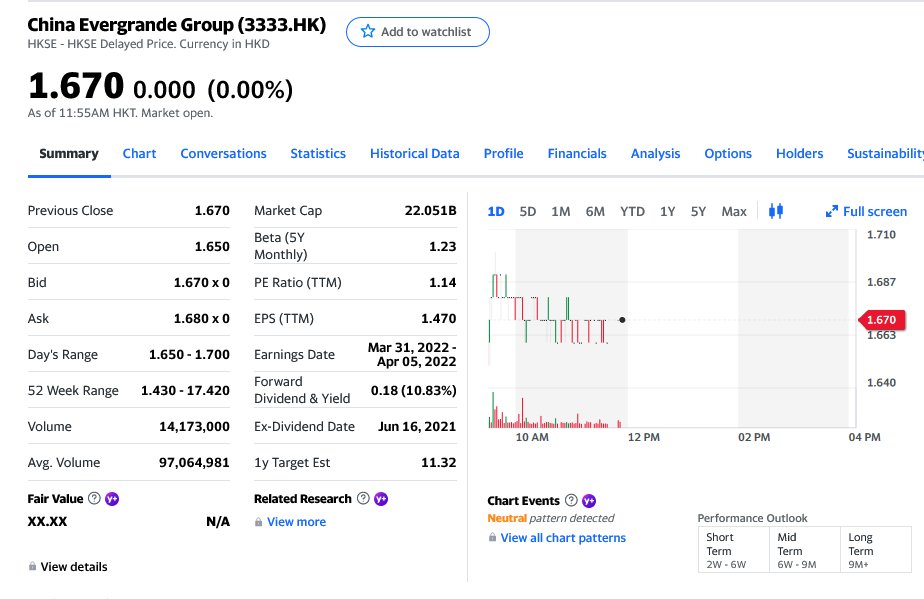
Task: Click Market Cap value 22.051B
Action: 431,210
